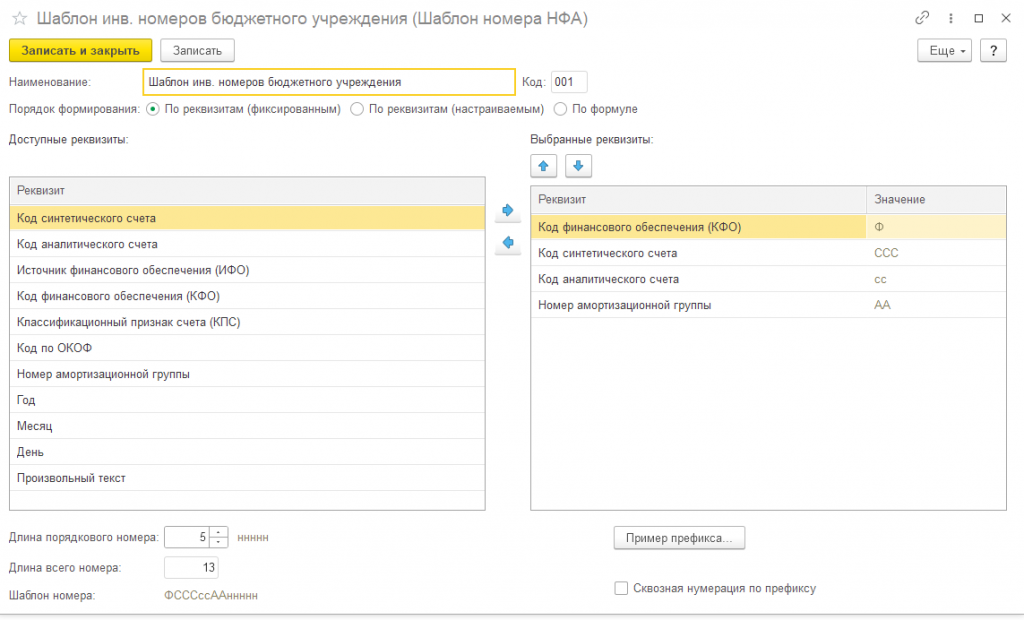Click the 'Длина всего номера' field
Image resolution: width=1024 pixels, height=620 pixels.
191,568
